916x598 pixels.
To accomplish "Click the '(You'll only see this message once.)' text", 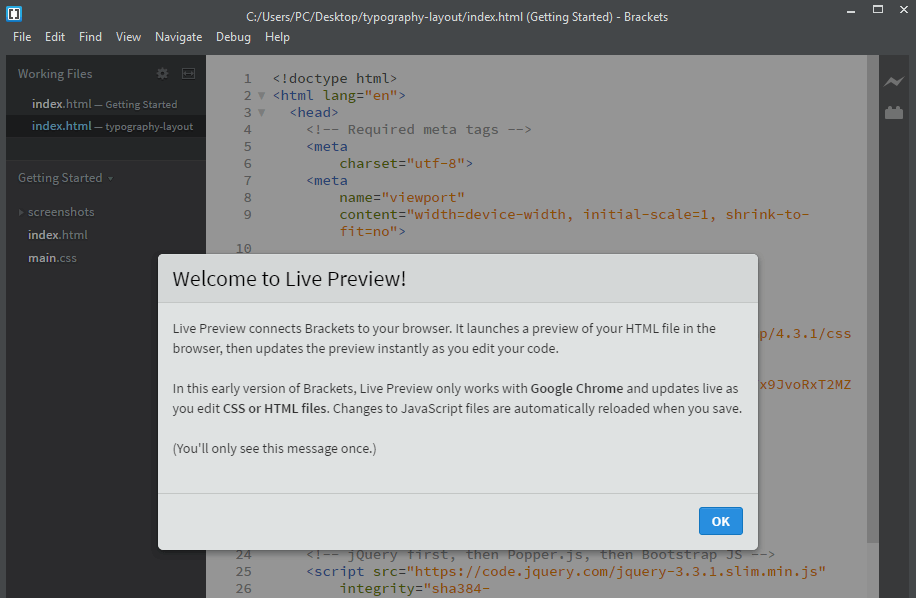I will point(275,448).
